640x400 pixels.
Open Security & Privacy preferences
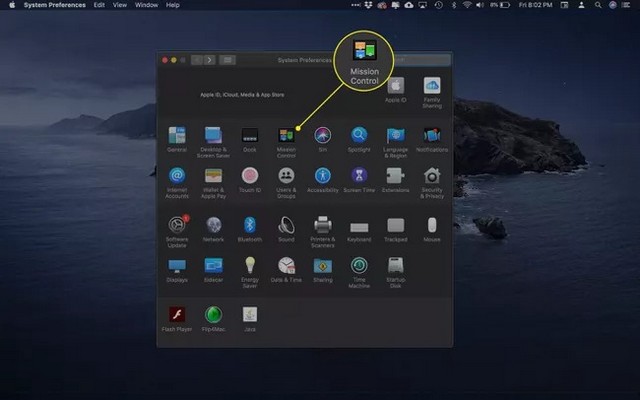pyautogui.click(x=432, y=183)
